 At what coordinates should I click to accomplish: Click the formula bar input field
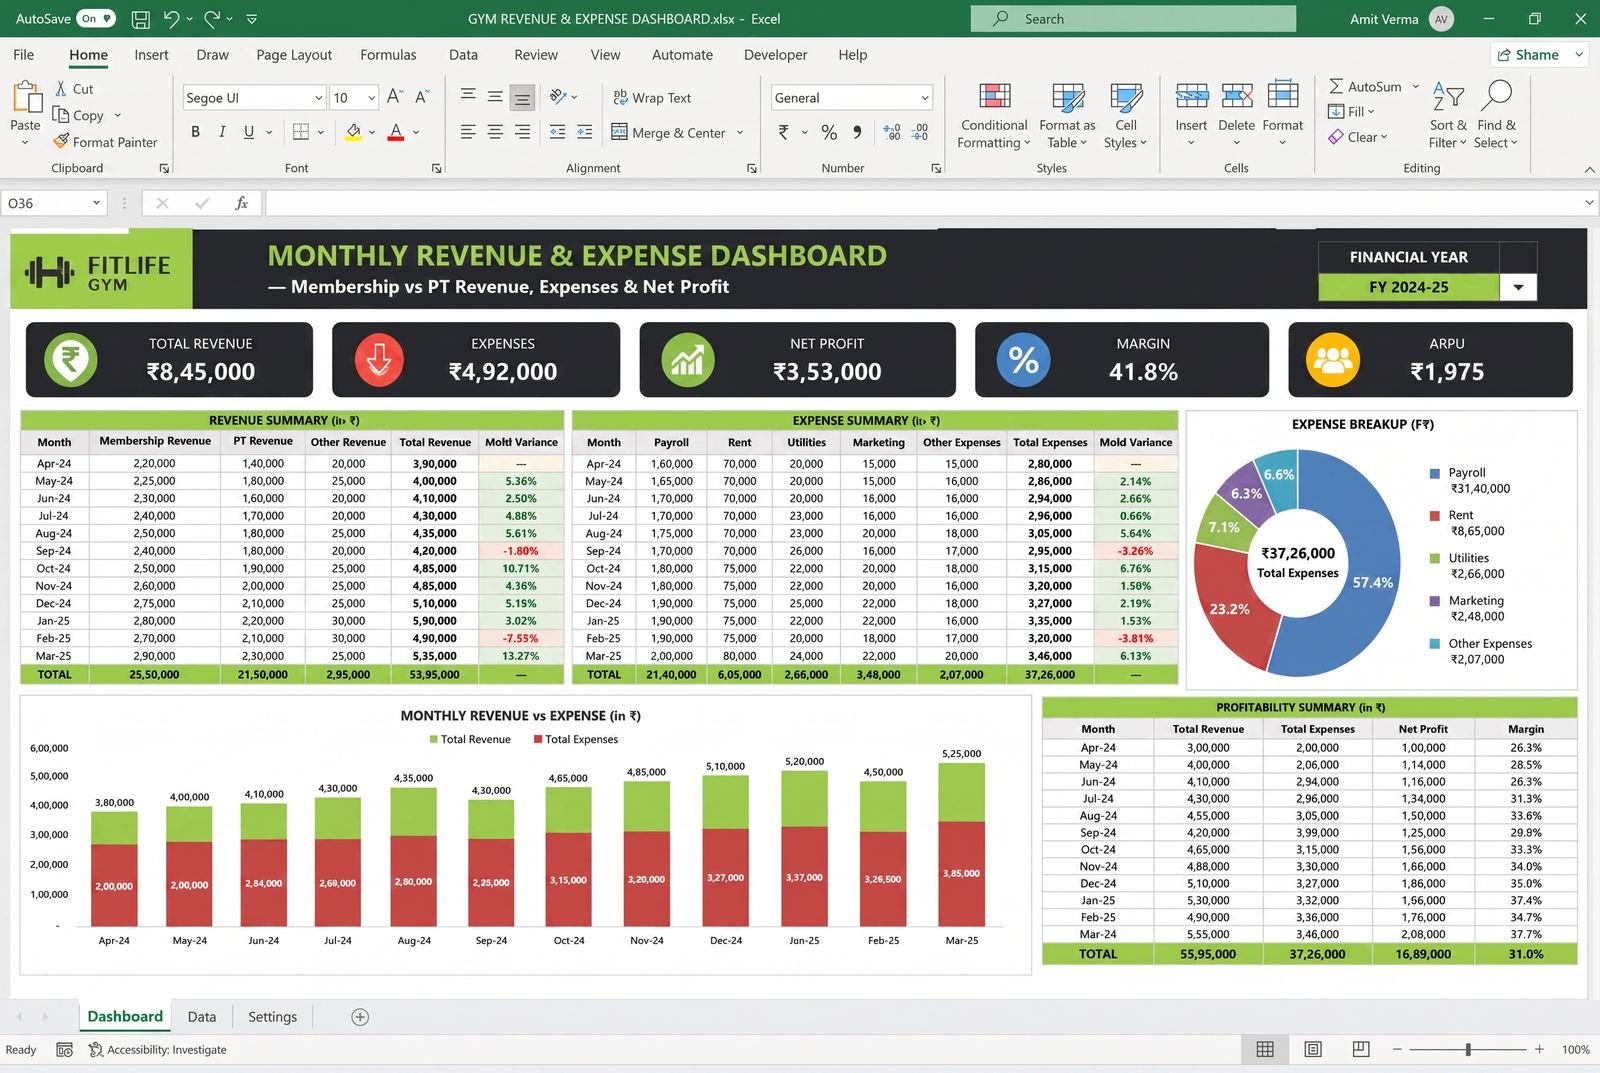point(922,203)
